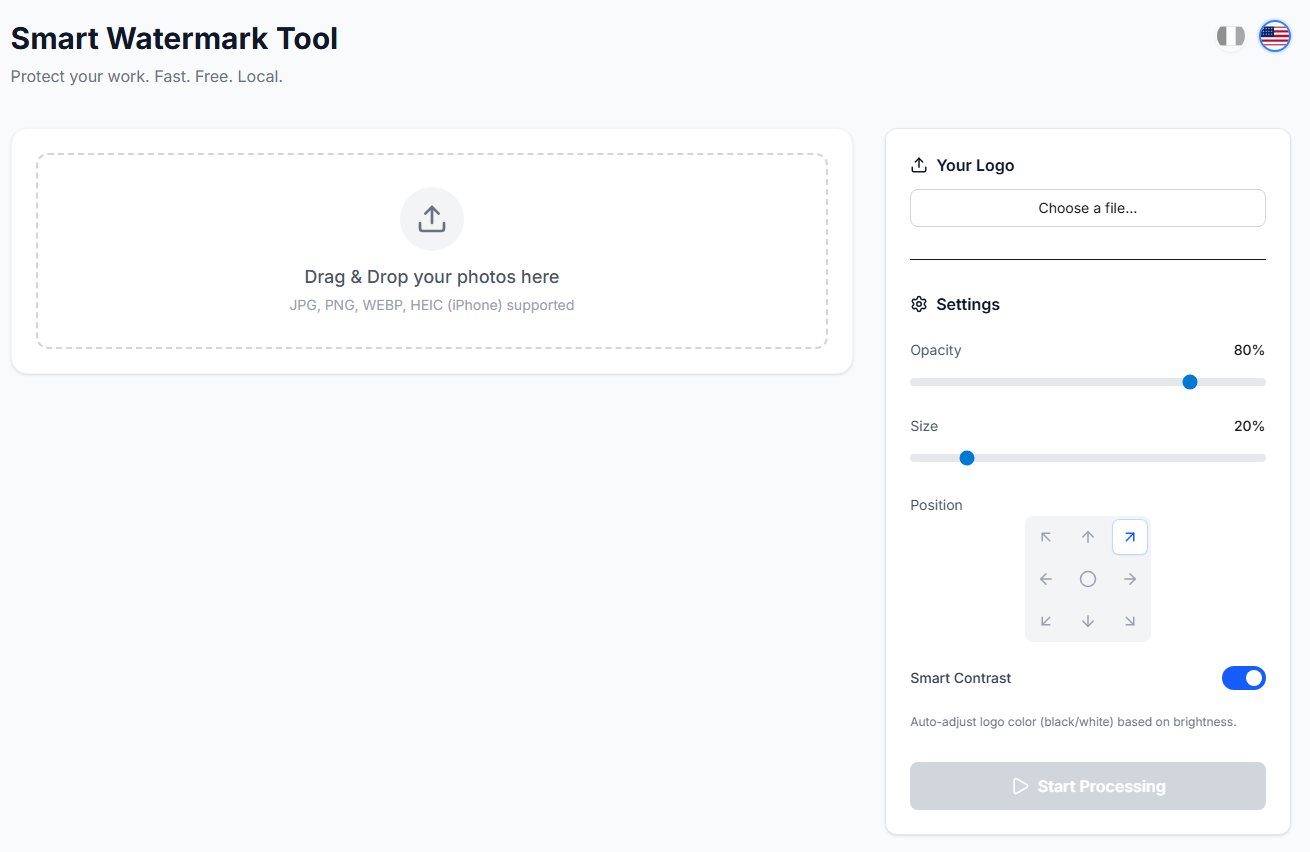1310x852 pixels.
Task: Click the Settings gear icon
Action: pyautogui.click(x=919, y=304)
